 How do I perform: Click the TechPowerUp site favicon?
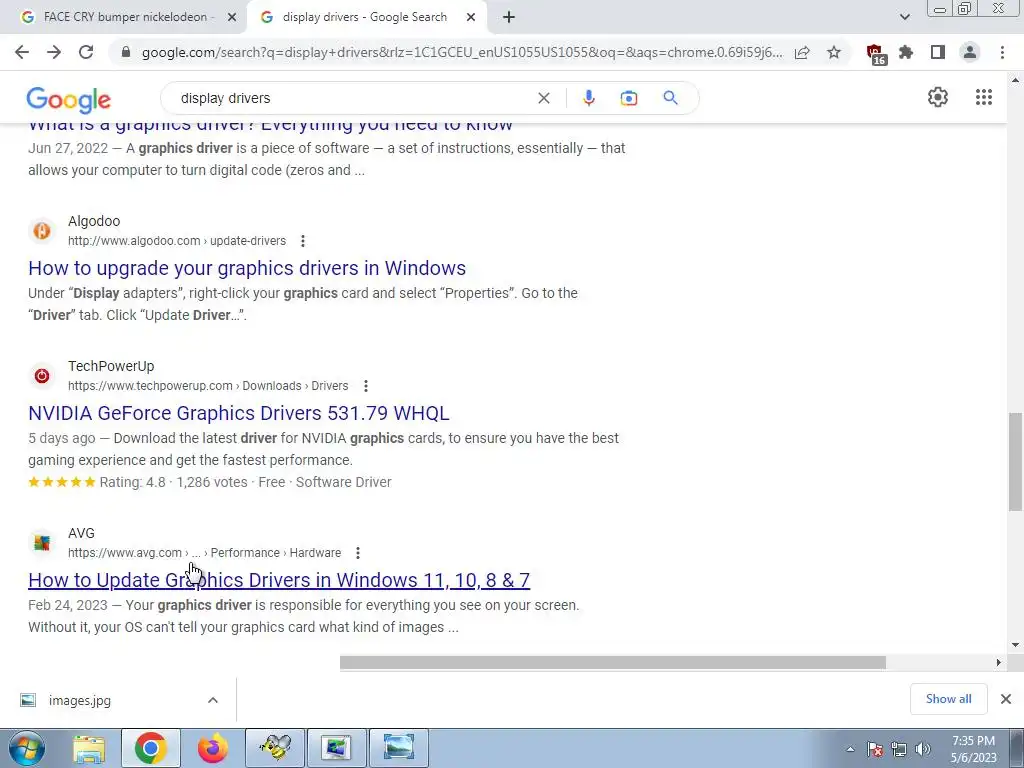[x=42, y=376]
